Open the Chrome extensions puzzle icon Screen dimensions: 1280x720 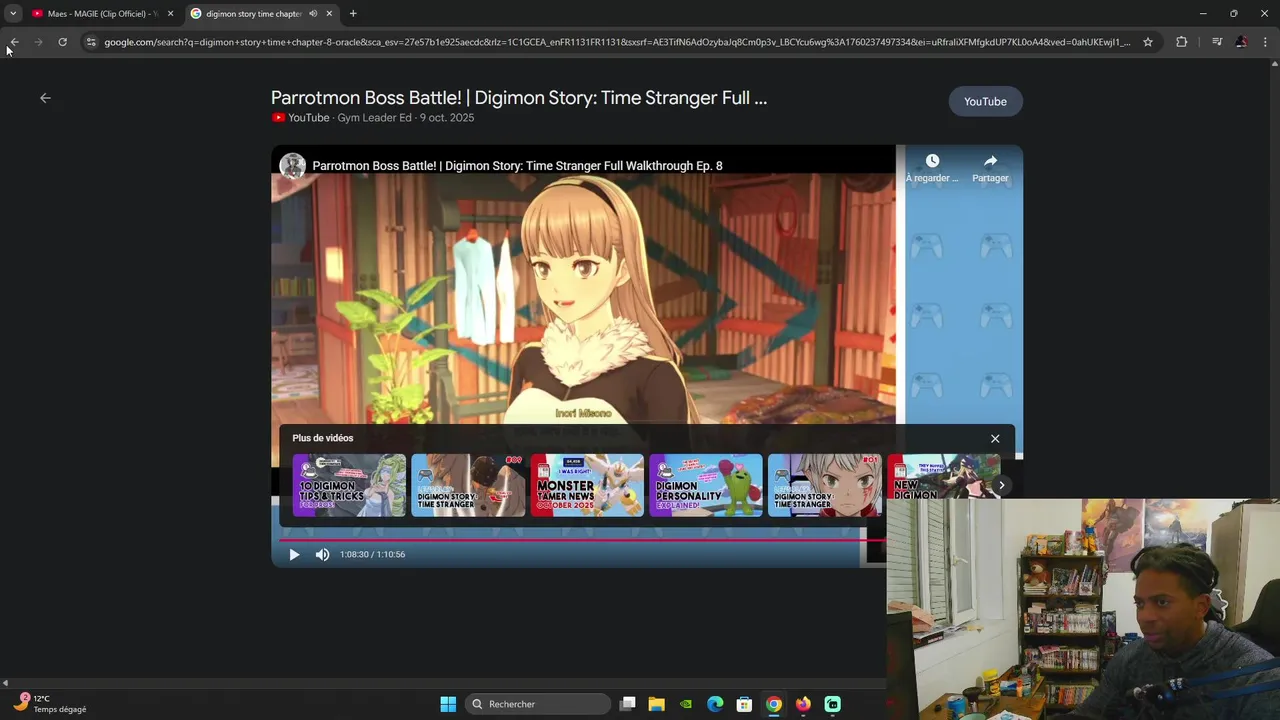[1182, 42]
